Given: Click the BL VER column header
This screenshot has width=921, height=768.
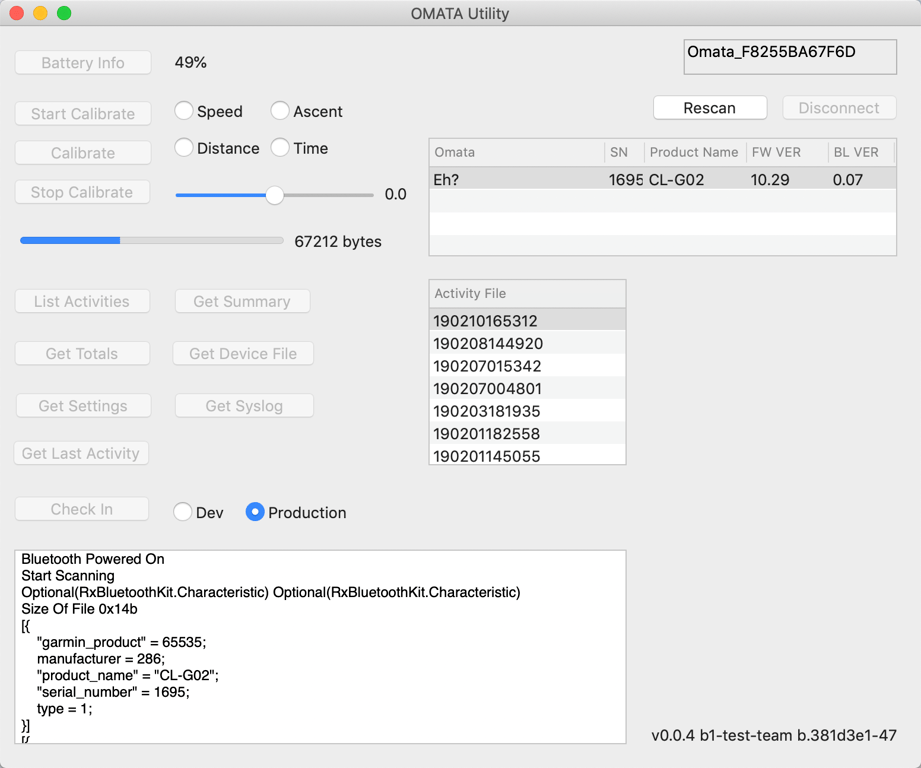Looking at the screenshot, I should [x=861, y=153].
